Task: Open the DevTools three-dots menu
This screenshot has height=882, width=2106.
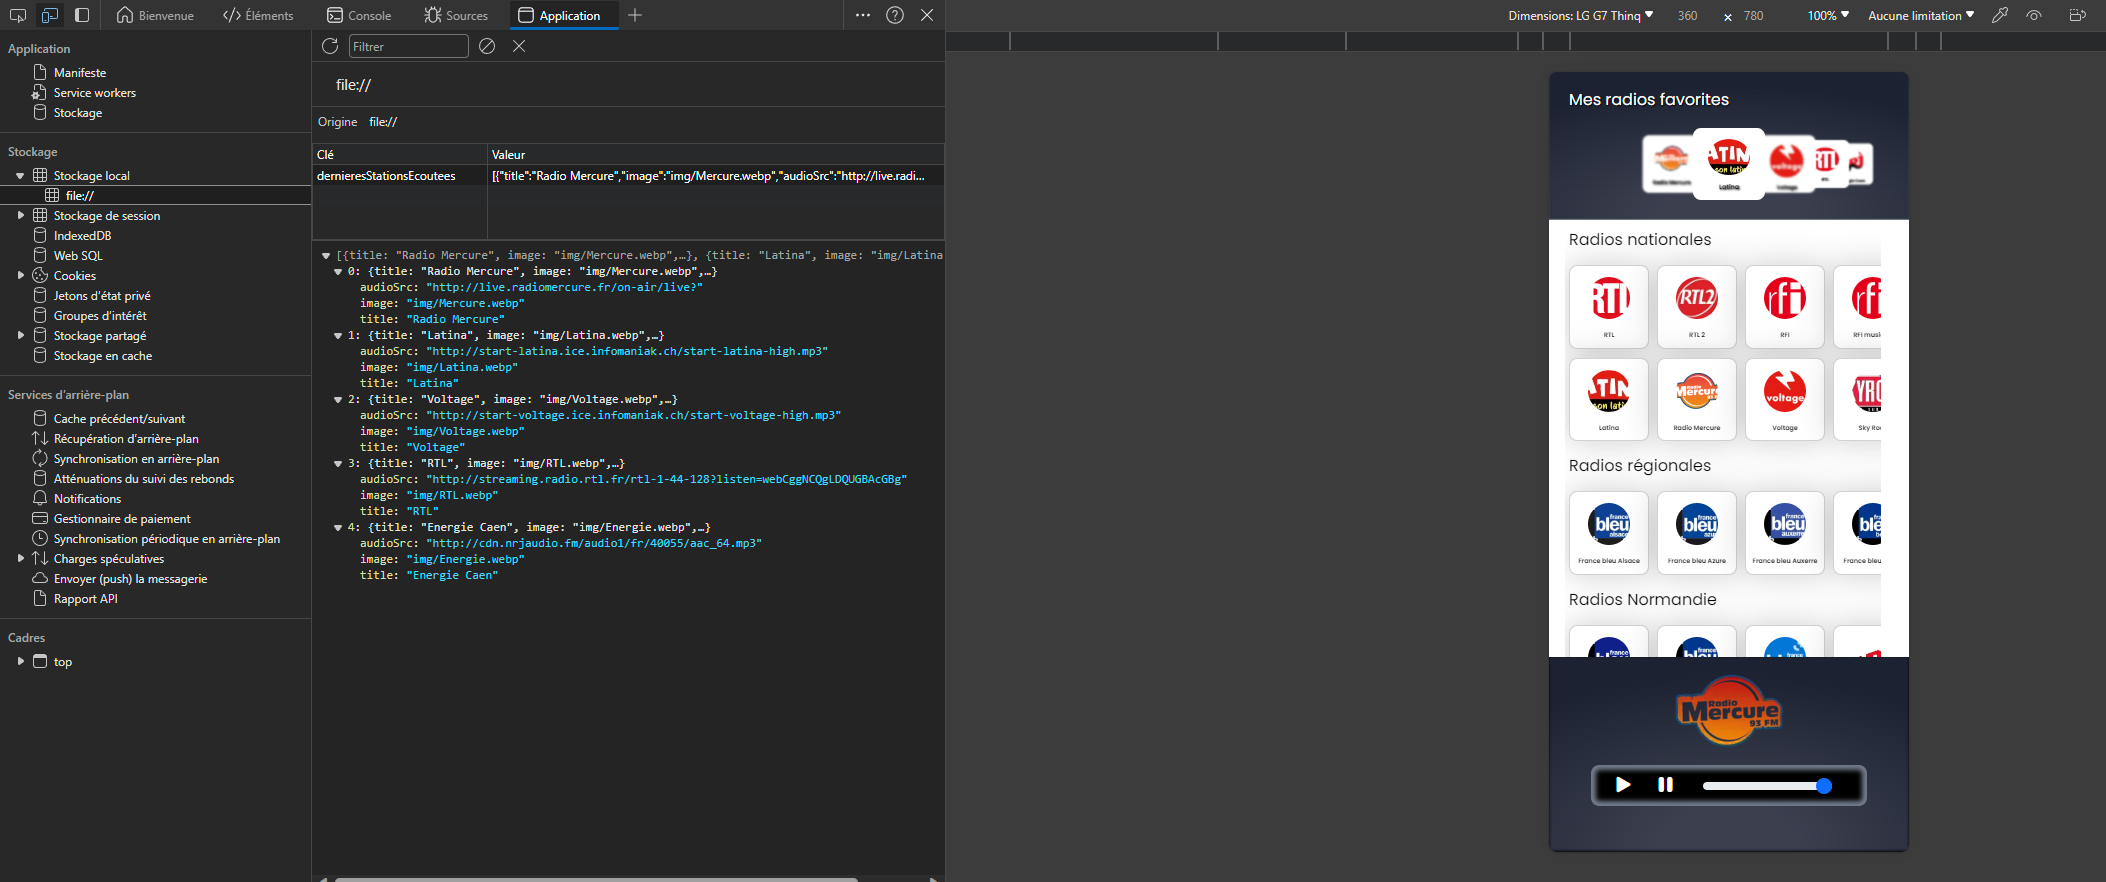Action: (x=863, y=15)
